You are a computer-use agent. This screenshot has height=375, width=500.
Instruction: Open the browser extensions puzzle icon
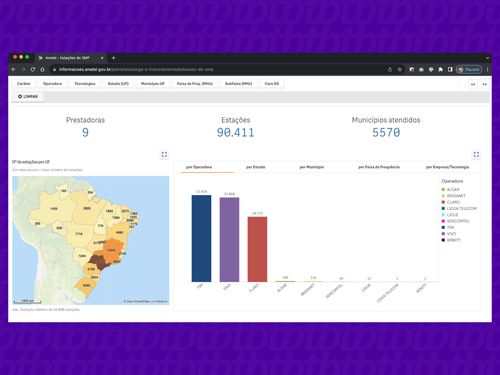point(440,69)
